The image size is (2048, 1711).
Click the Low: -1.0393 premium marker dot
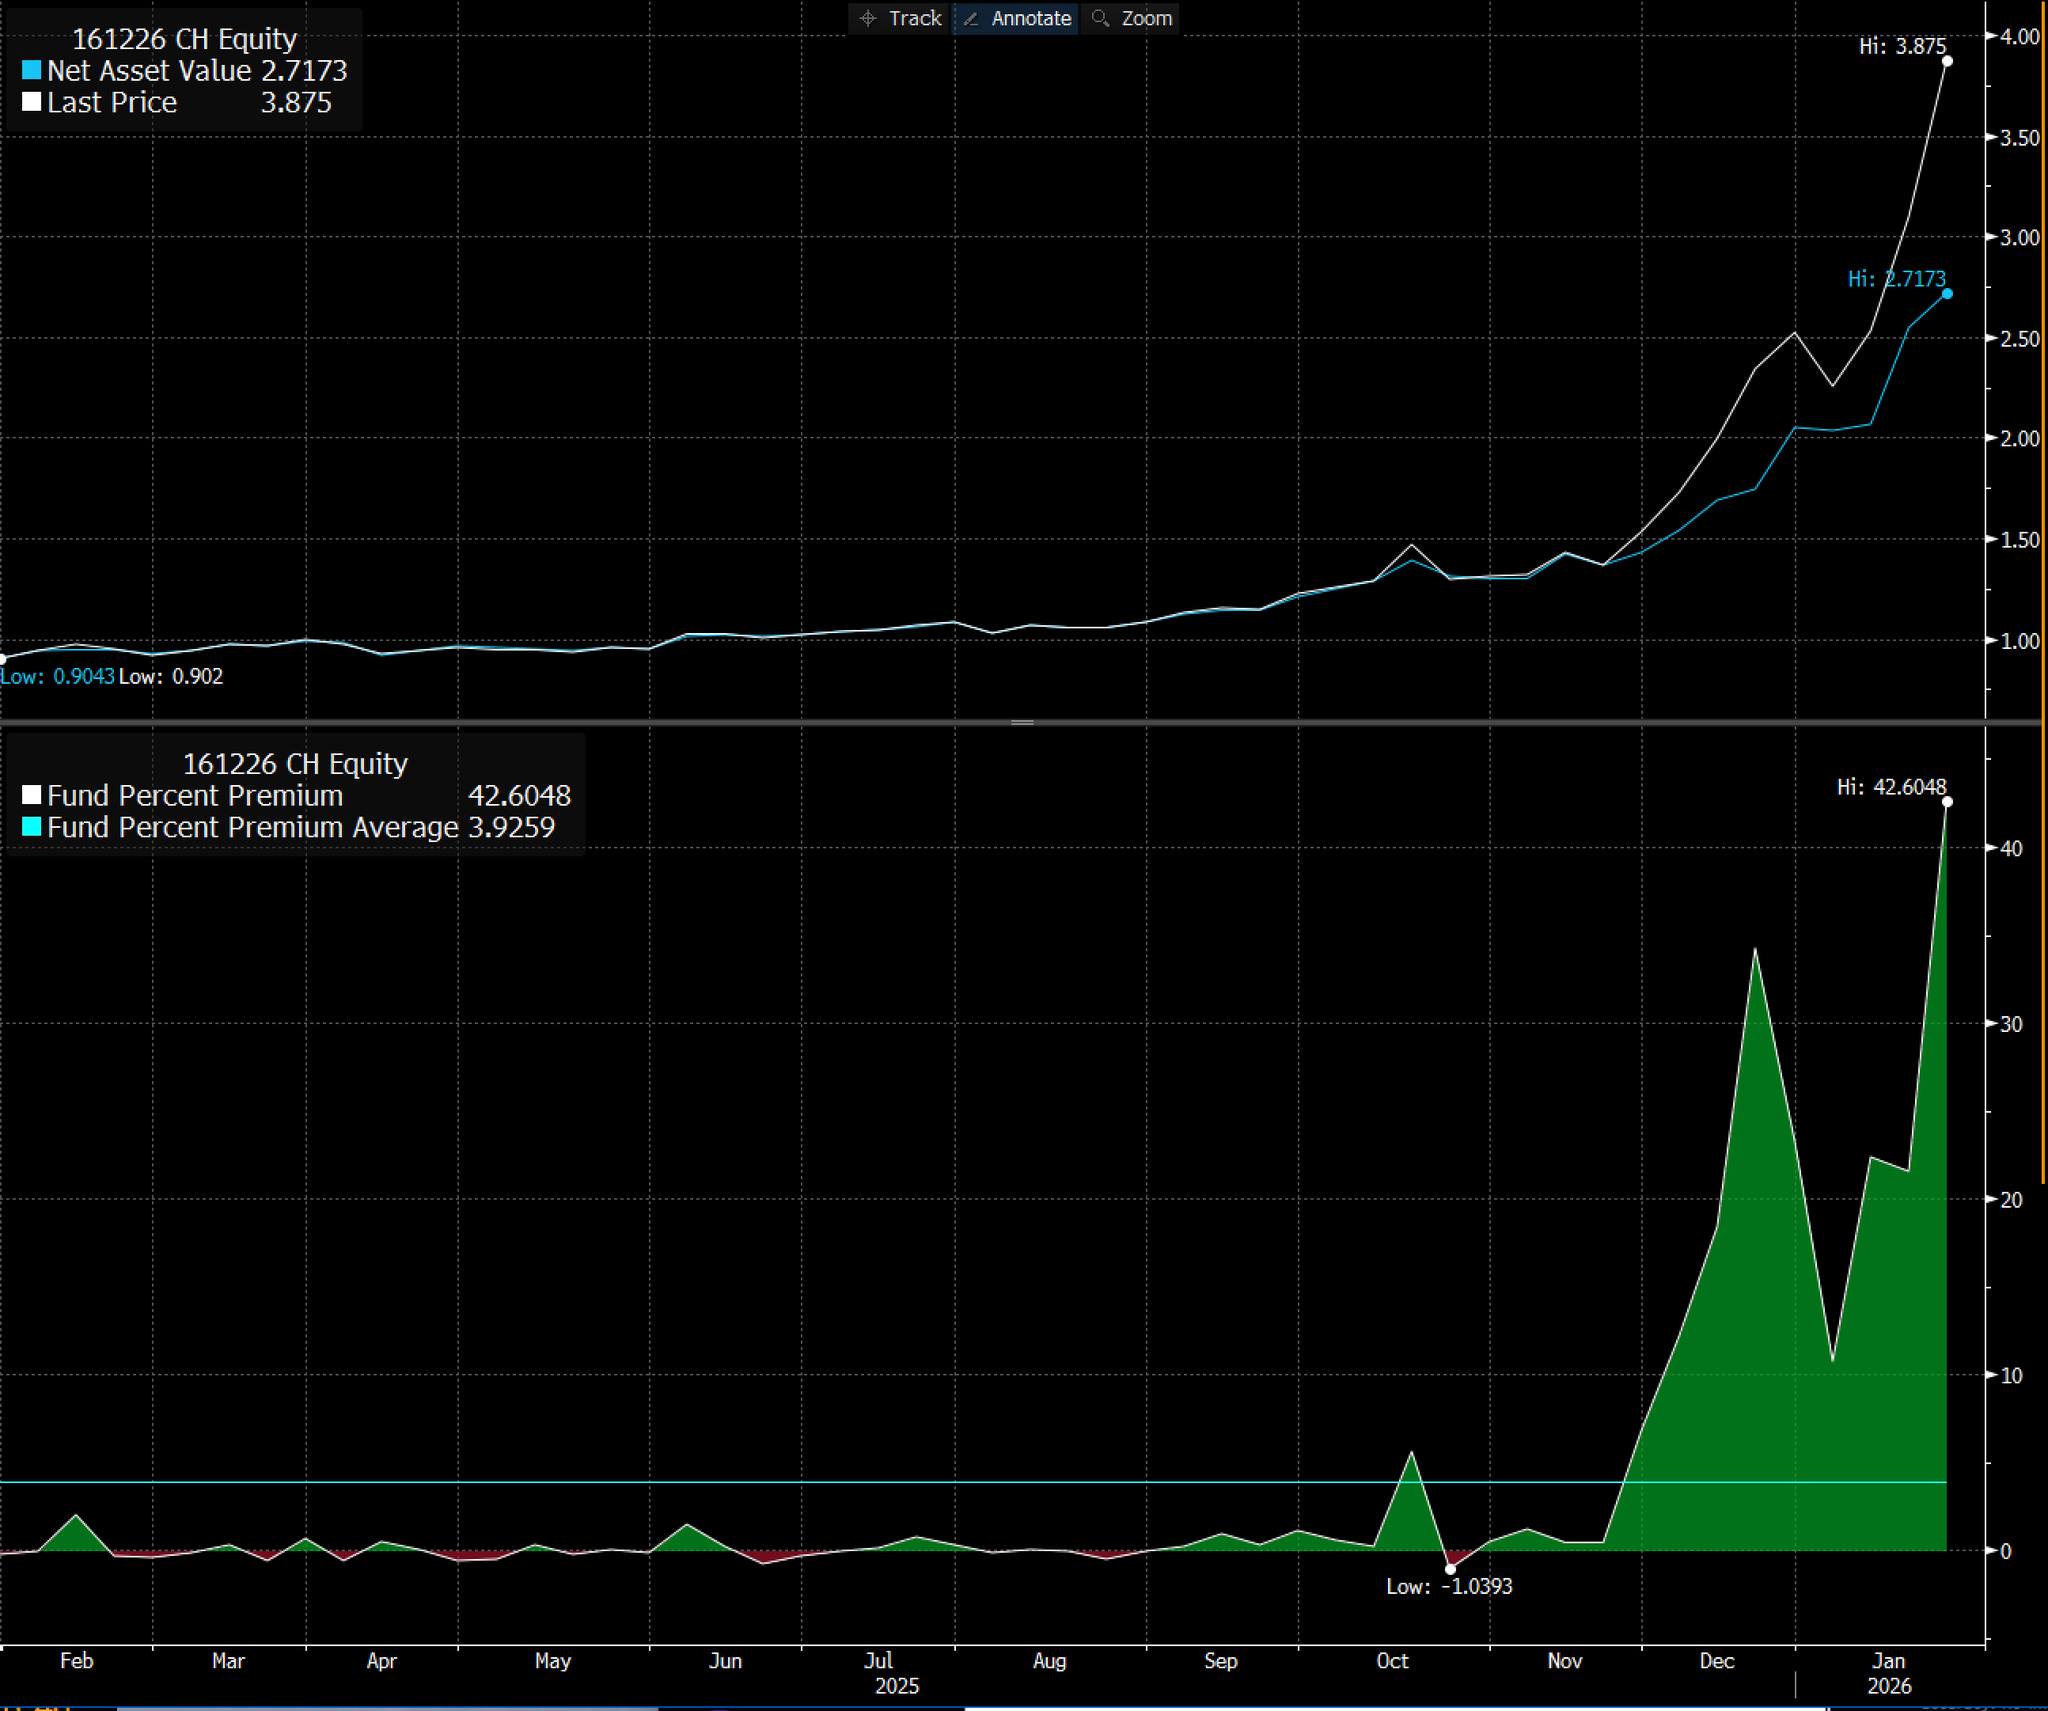(x=1451, y=1569)
